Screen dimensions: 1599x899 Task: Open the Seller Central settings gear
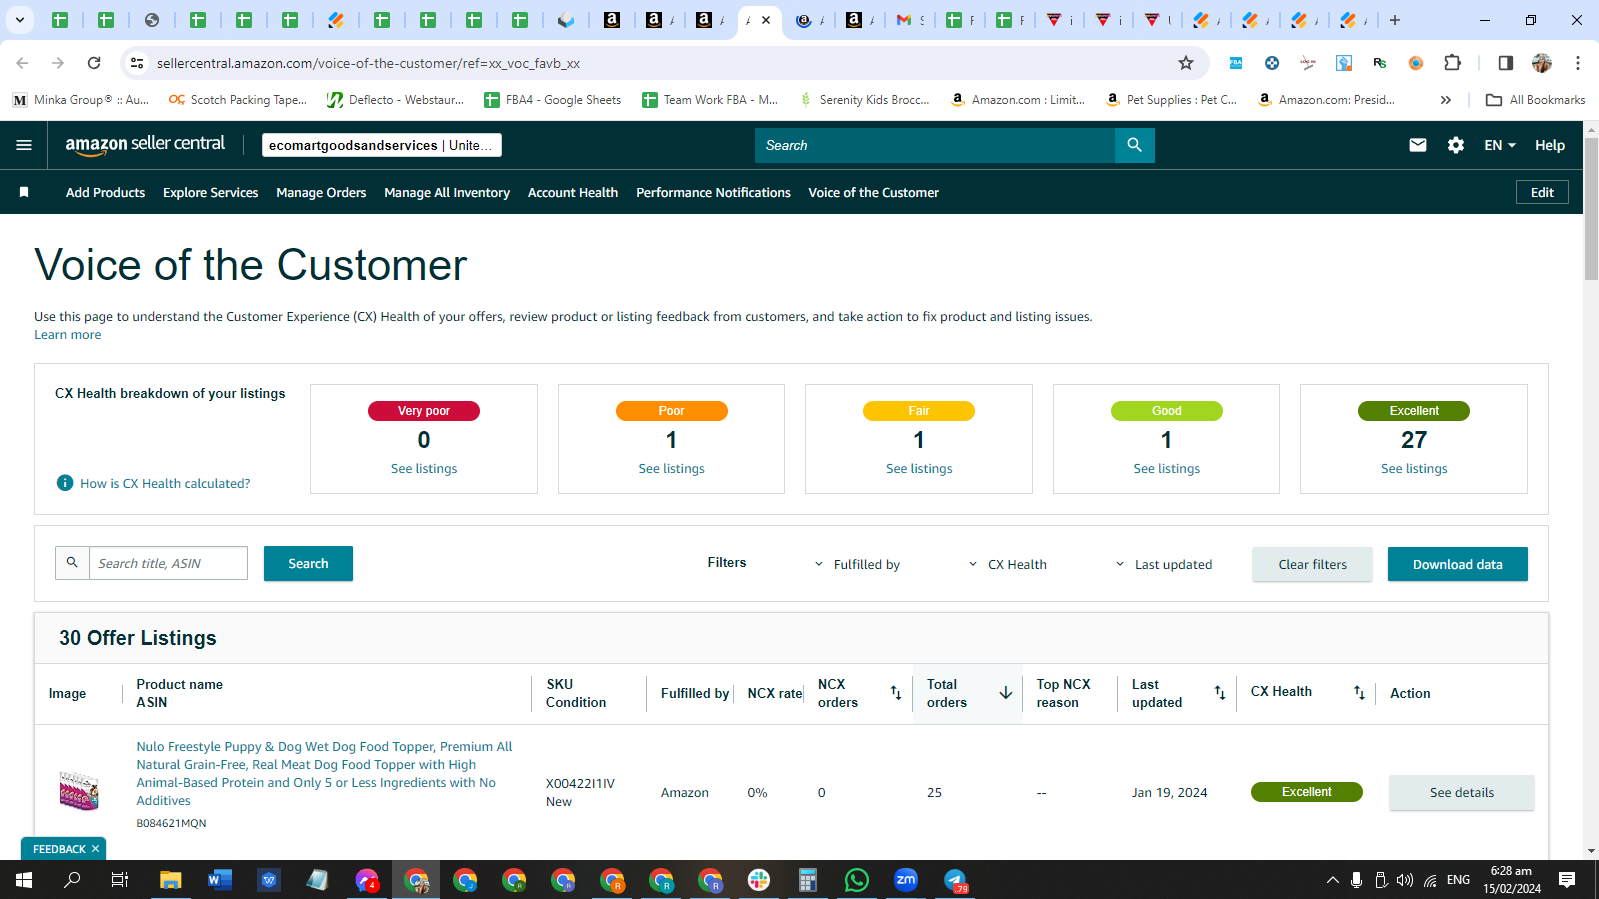click(1456, 145)
